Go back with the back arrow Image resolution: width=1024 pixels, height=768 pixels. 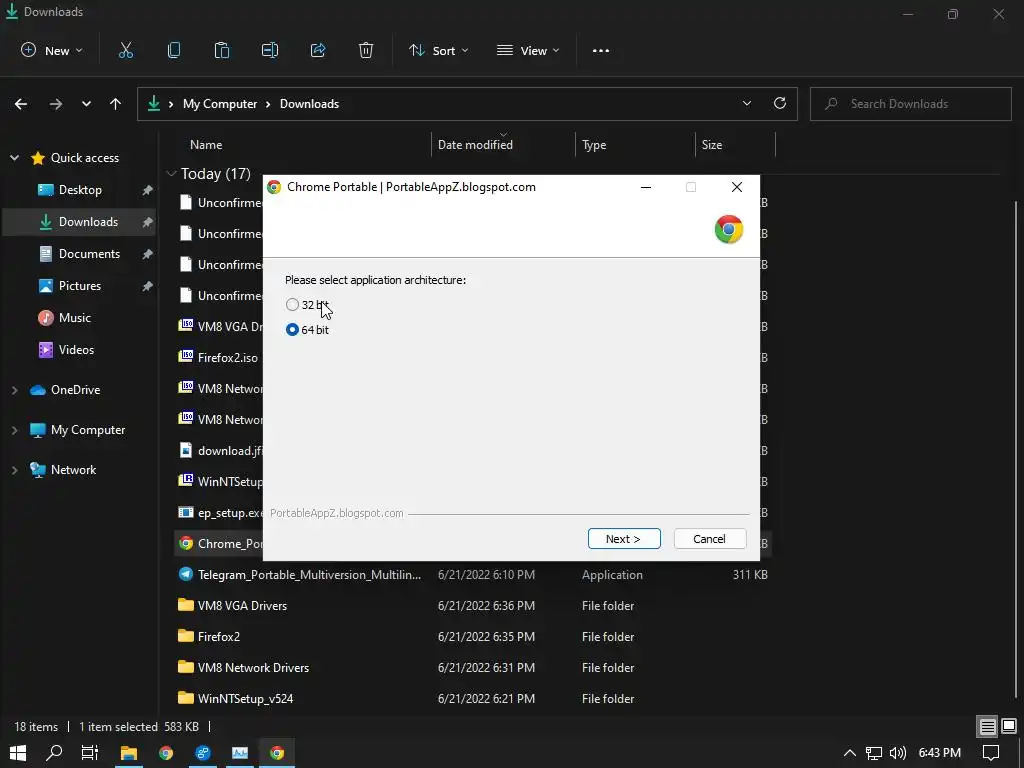click(x=21, y=104)
